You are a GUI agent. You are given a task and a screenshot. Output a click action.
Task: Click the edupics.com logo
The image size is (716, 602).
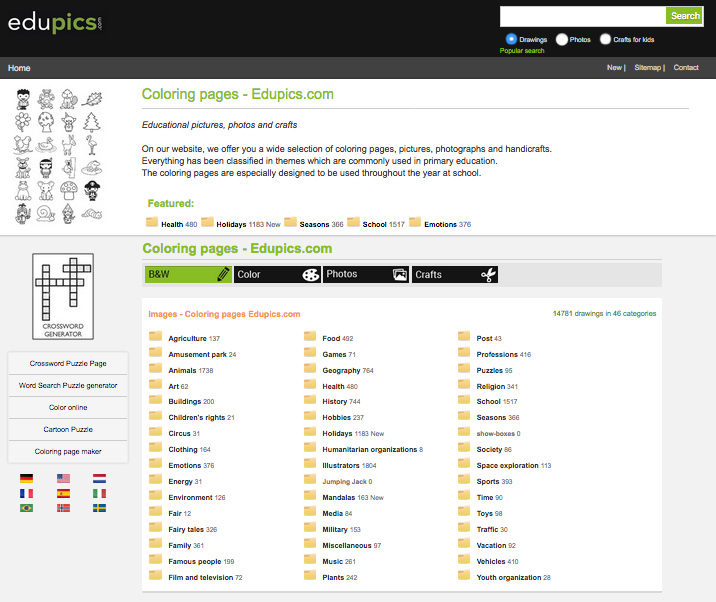(x=55, y=23)
